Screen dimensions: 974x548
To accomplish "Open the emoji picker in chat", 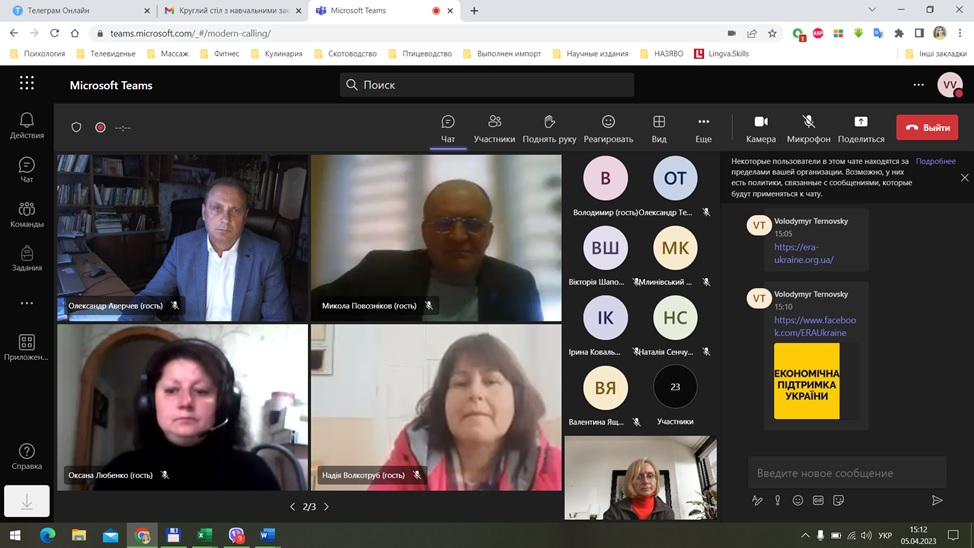I will [x=798, y=500].
